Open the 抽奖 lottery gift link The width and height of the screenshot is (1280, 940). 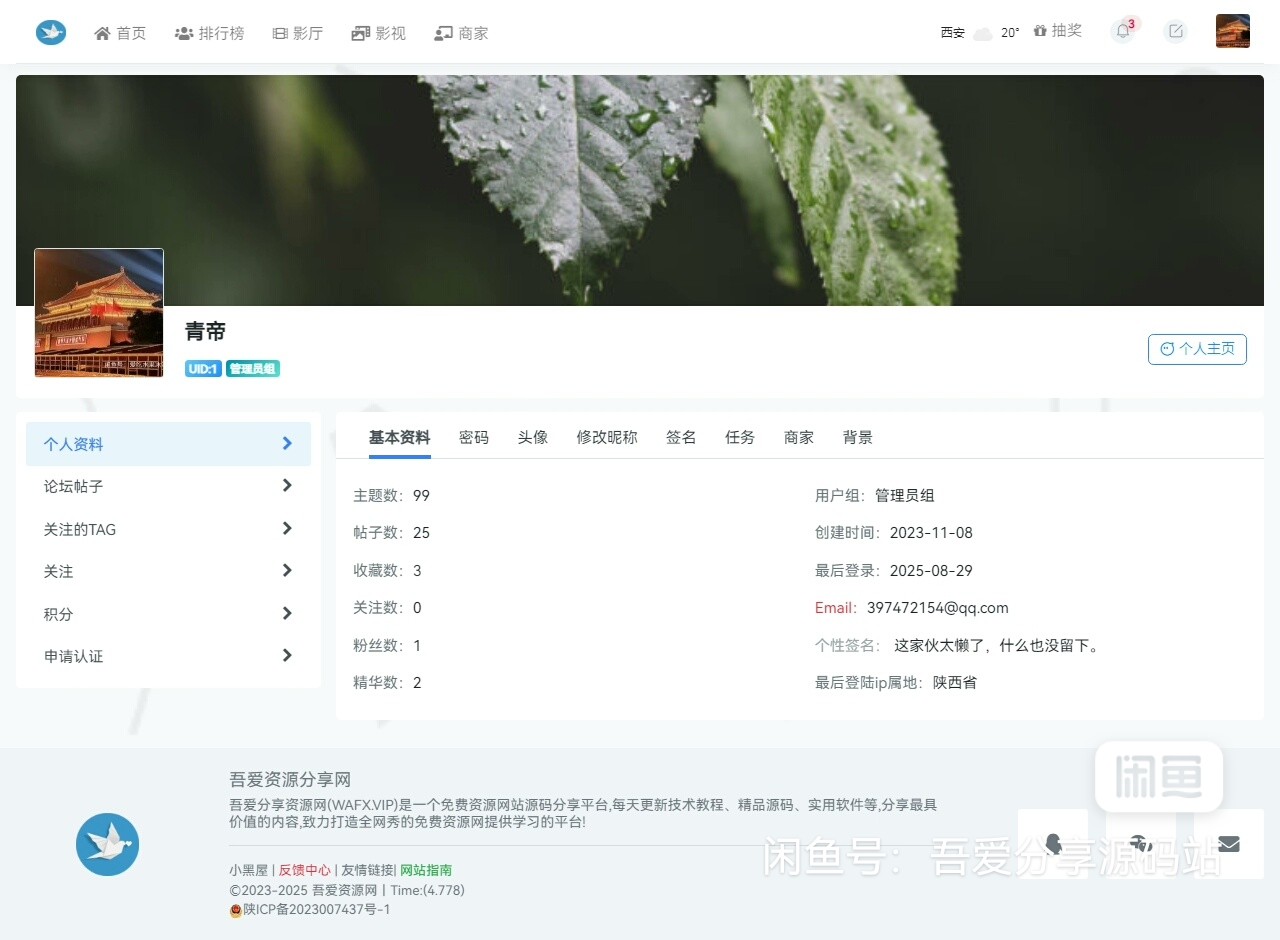[x=1058, y=31]
